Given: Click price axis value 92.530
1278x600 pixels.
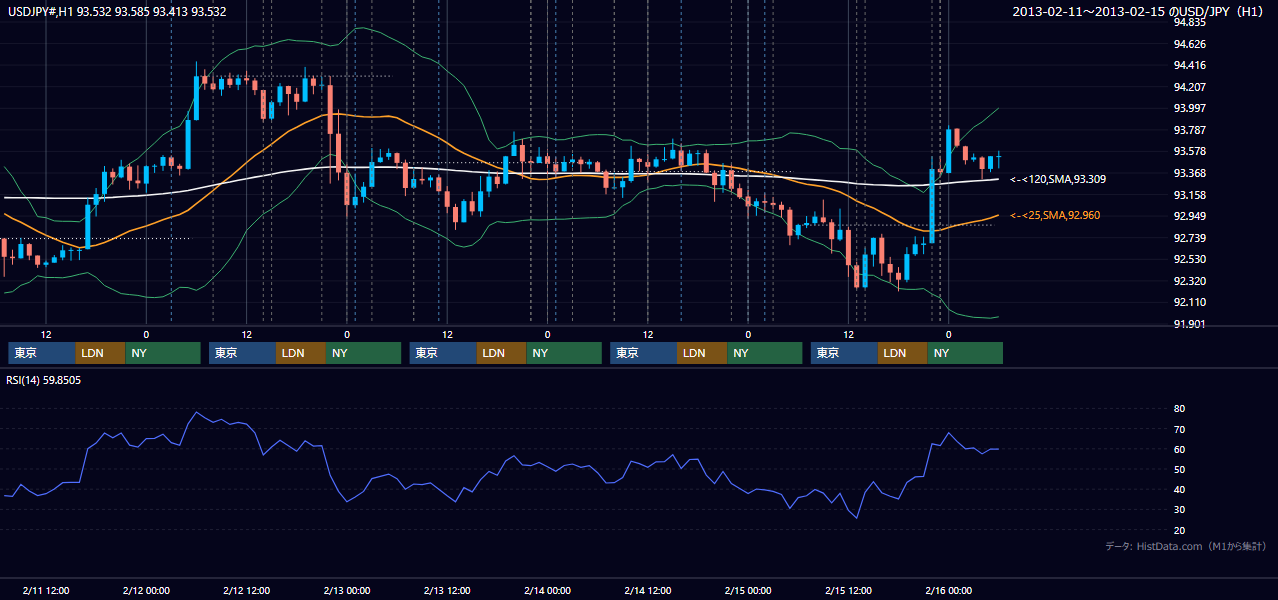Looking at the screenshot, I should pyautogui.click(x=1189, y=259).
